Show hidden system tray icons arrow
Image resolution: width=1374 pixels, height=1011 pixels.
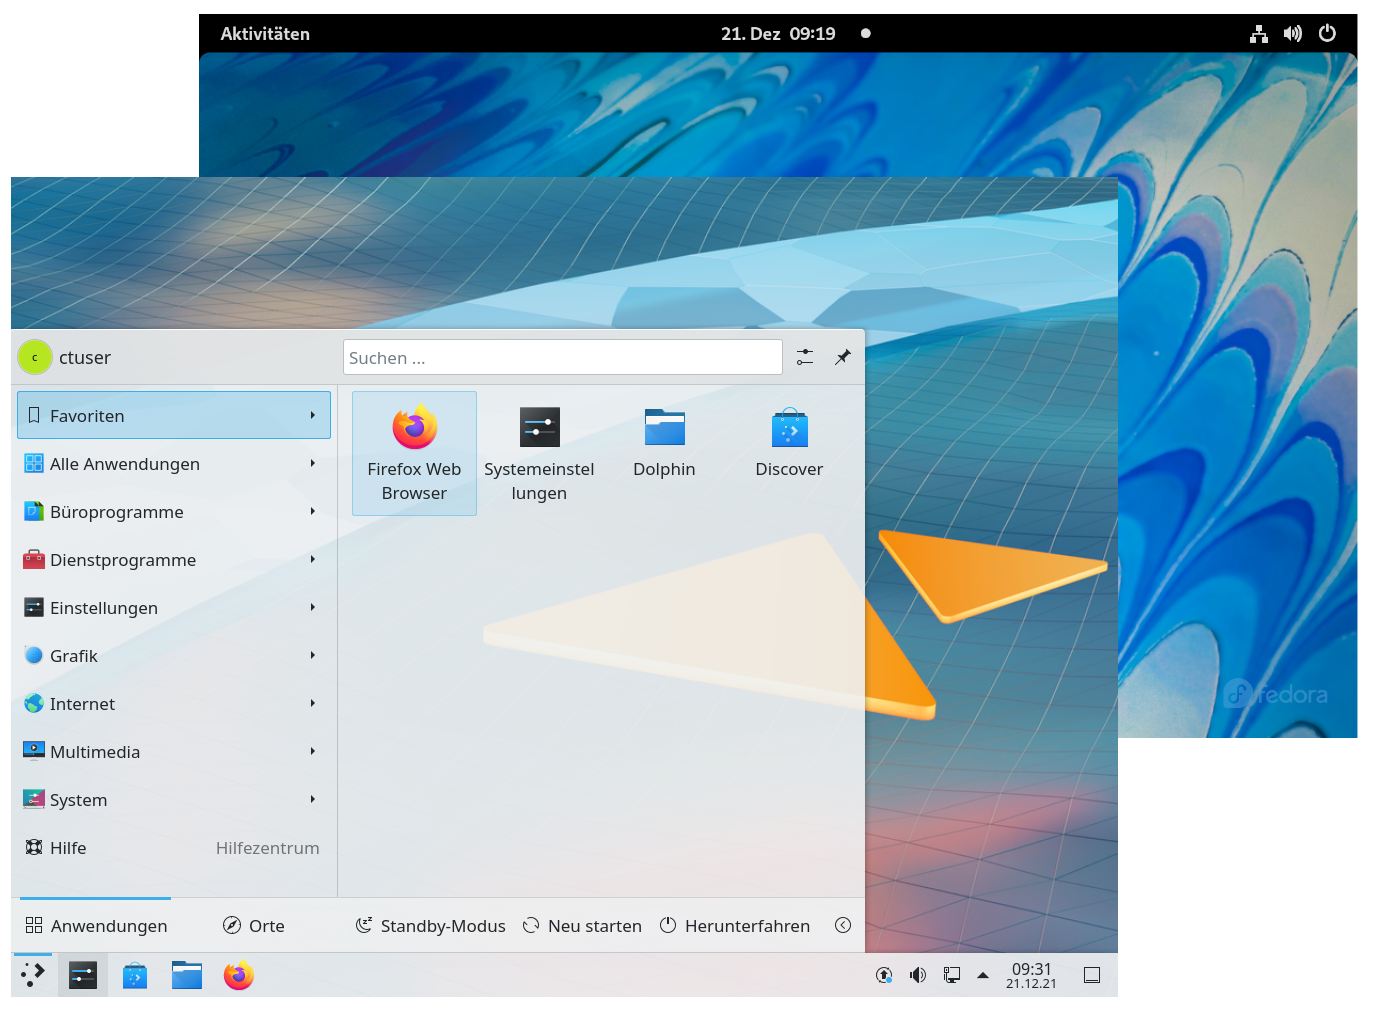983,975
